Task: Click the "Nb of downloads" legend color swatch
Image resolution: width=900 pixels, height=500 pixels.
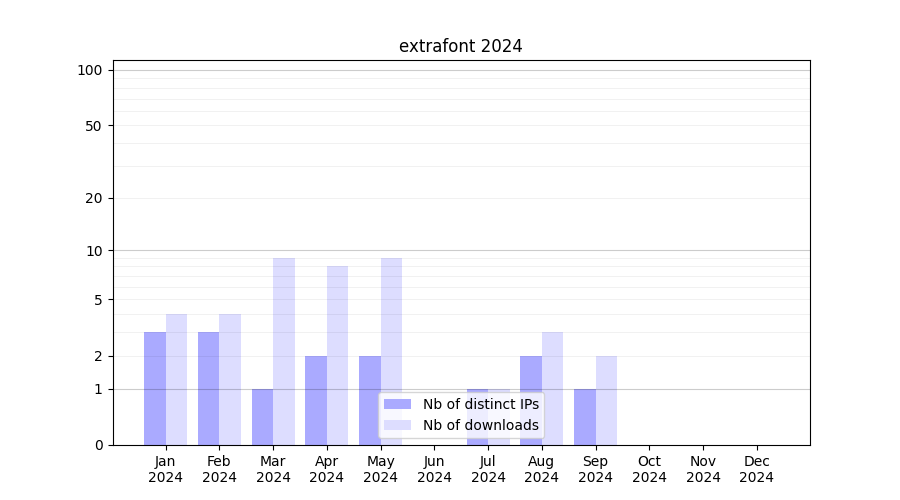Action: pyautogui.click(x=397, y=425)
